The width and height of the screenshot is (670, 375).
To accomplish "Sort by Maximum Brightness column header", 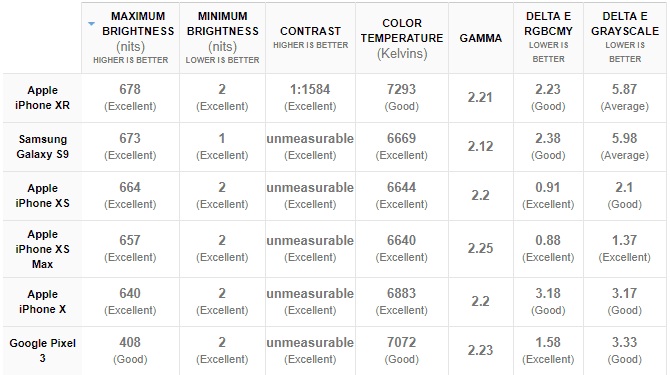I will (x=131, y=38).
